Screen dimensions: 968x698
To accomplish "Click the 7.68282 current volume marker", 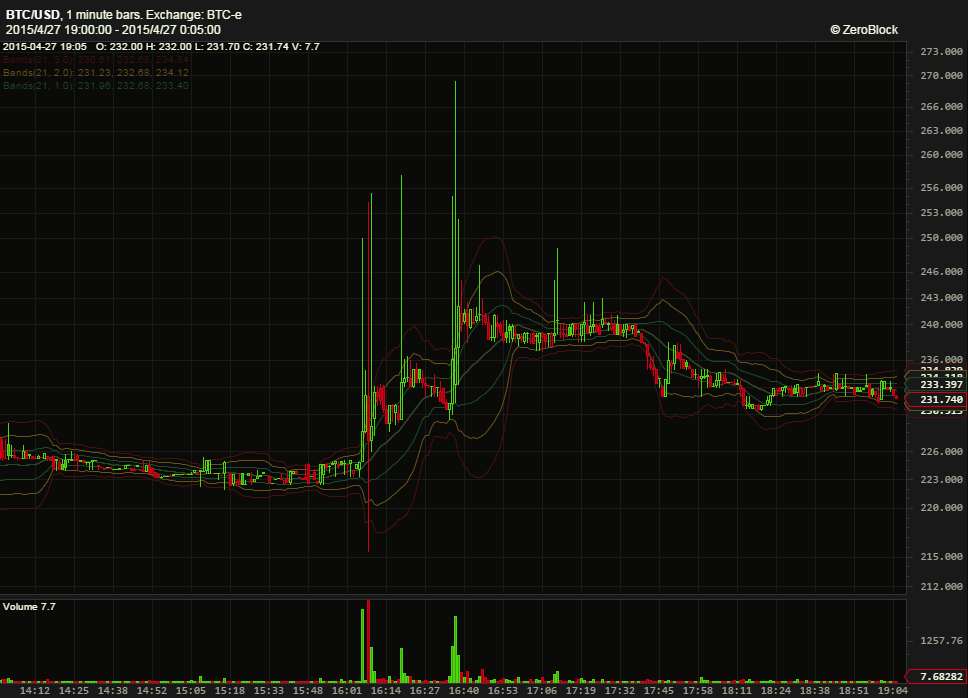I will [x=936, y=676].
